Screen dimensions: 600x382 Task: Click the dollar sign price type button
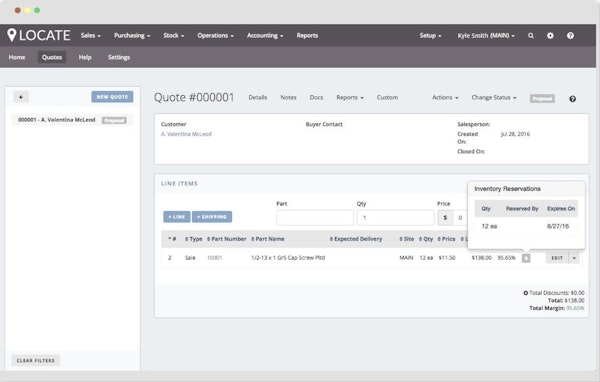click(x=445, y=218)
